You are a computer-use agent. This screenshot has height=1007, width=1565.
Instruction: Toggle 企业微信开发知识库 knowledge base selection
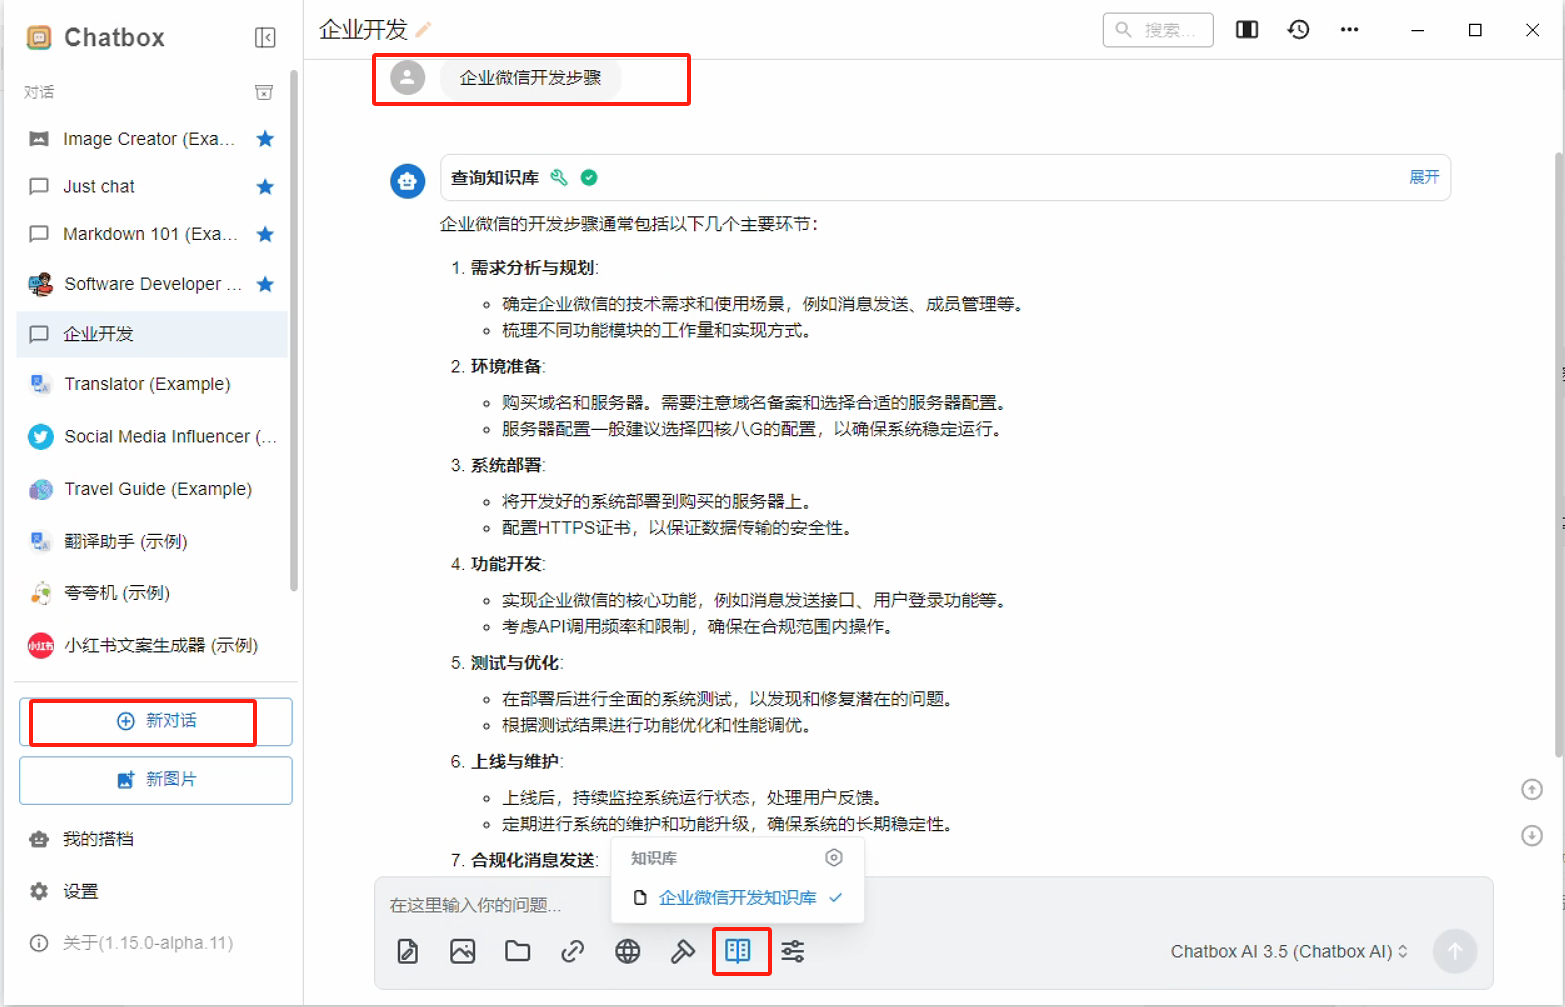pyautogui.click(x=737, y=898)
